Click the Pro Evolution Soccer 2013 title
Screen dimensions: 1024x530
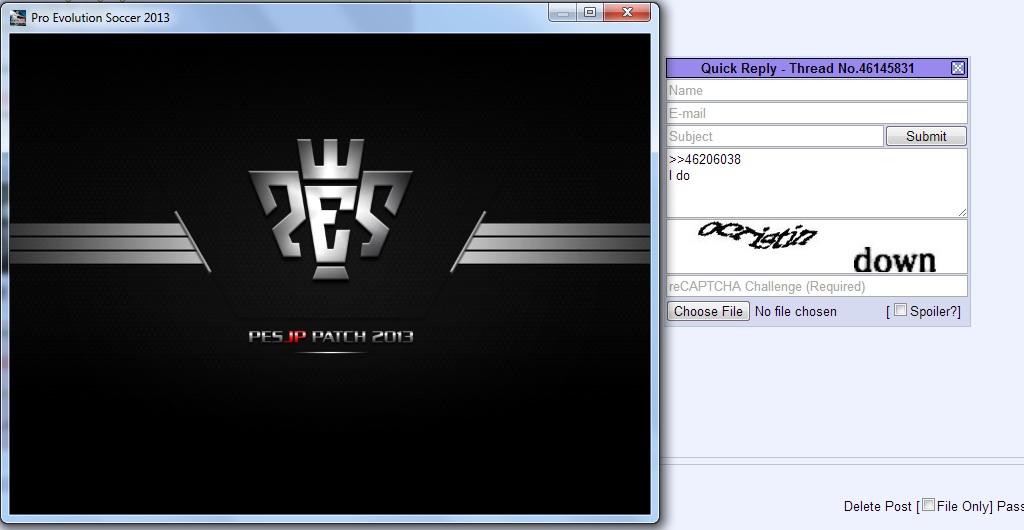pyautogui.click(x=101, y=18)
